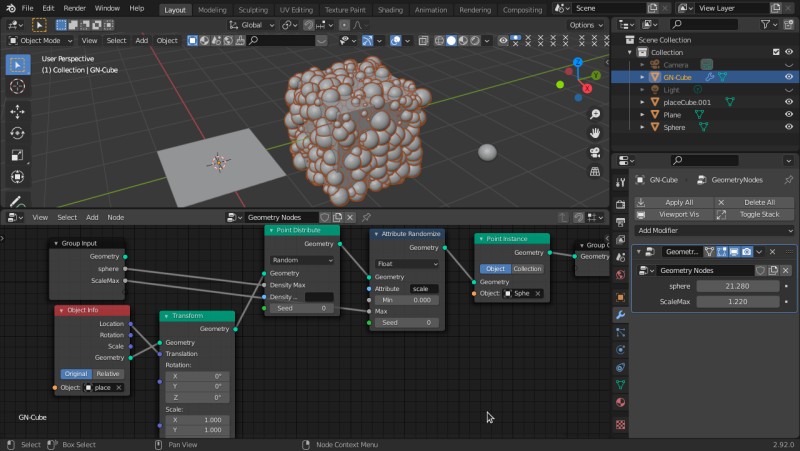
Task: Adjust Min value field in Attribute Randomize
Action: pos(407,300)
